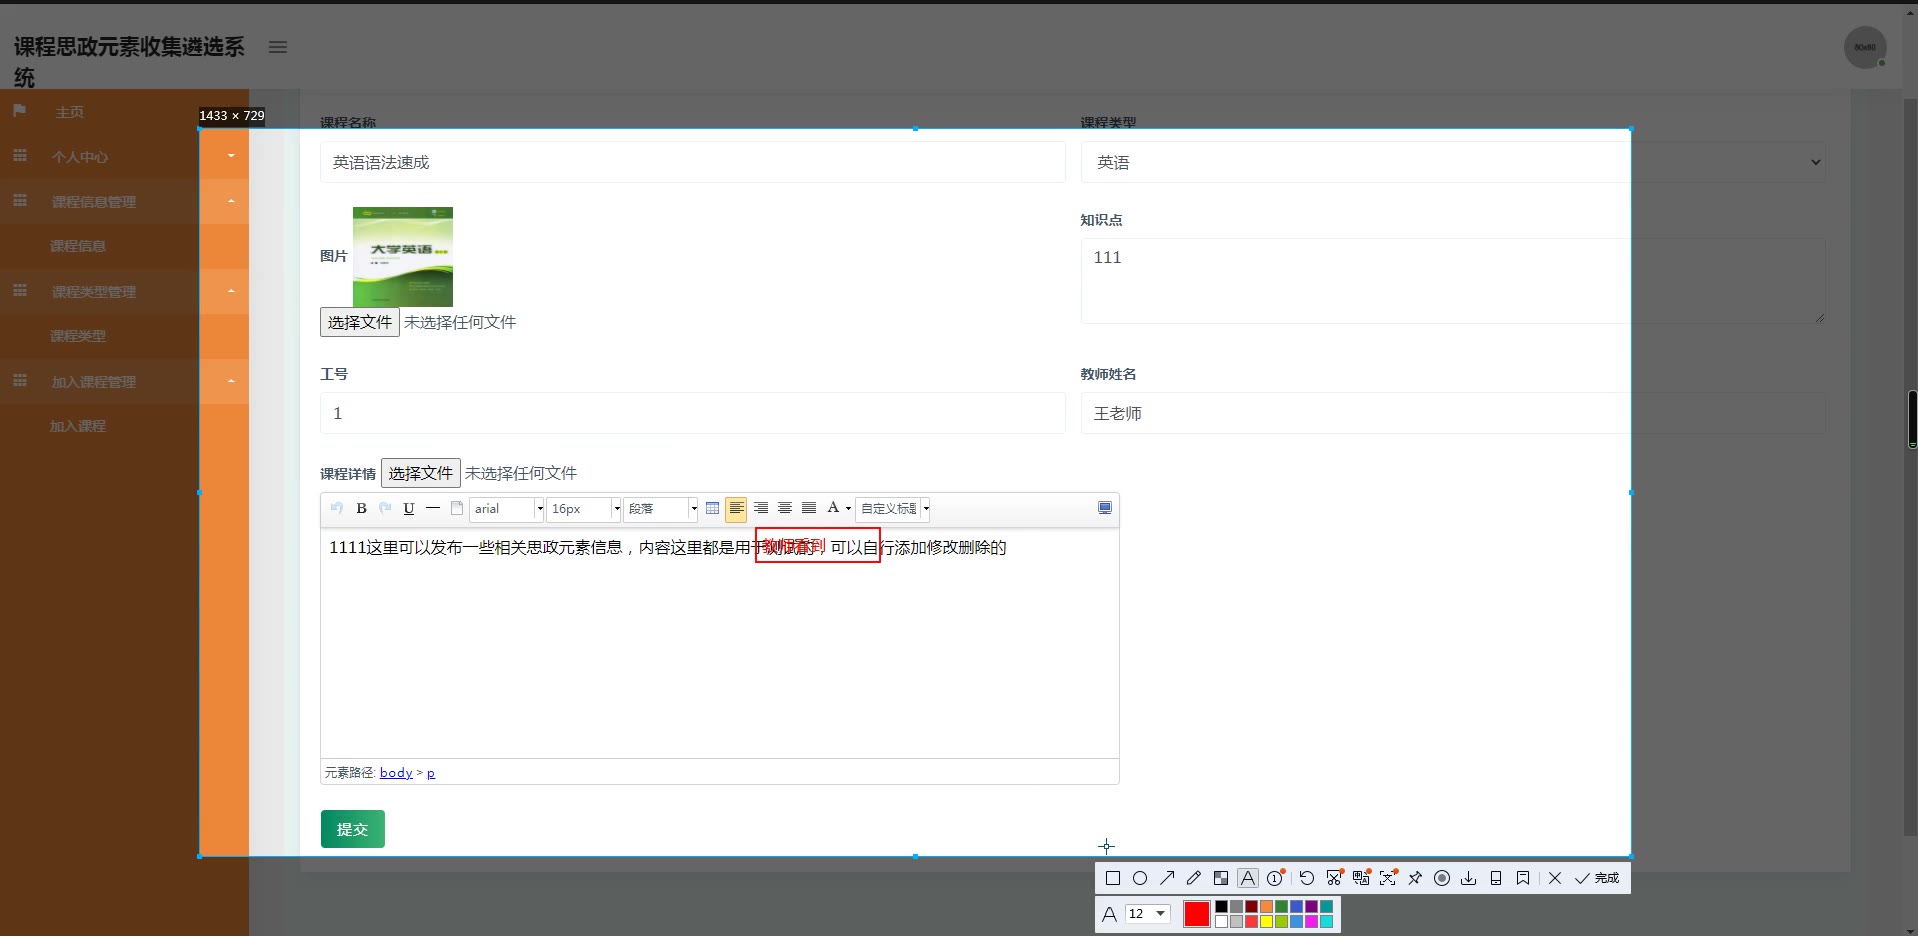Open the arial font family dropdown
Image resolution: width=1918 pixels, height=936 pixels.
(x=507, y=508)
